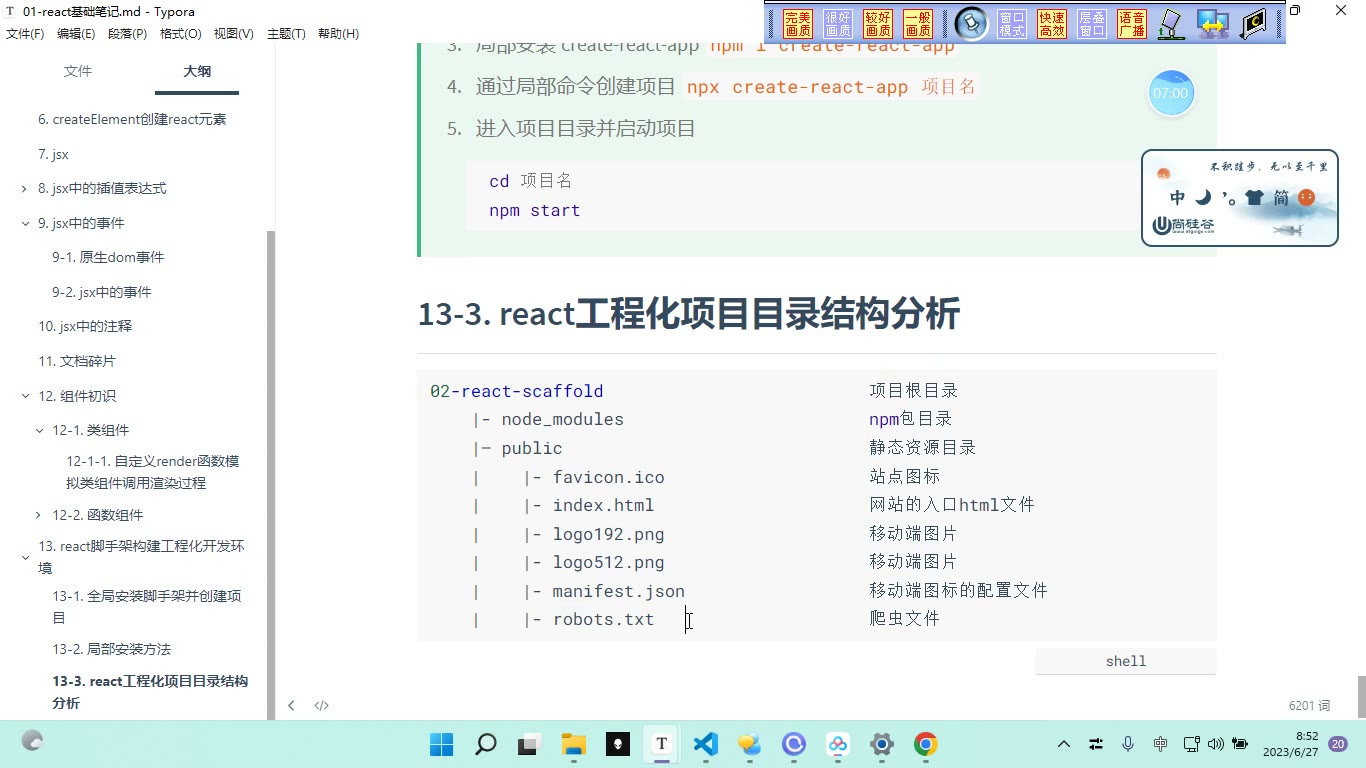Open the Windows Start menu

[x=441, y=744]
